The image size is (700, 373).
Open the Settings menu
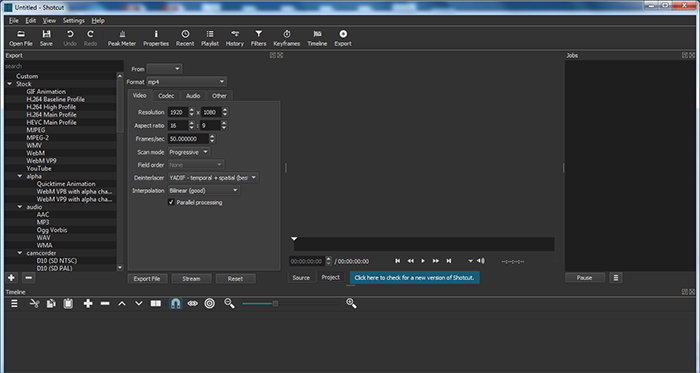(x=73, y=21)
